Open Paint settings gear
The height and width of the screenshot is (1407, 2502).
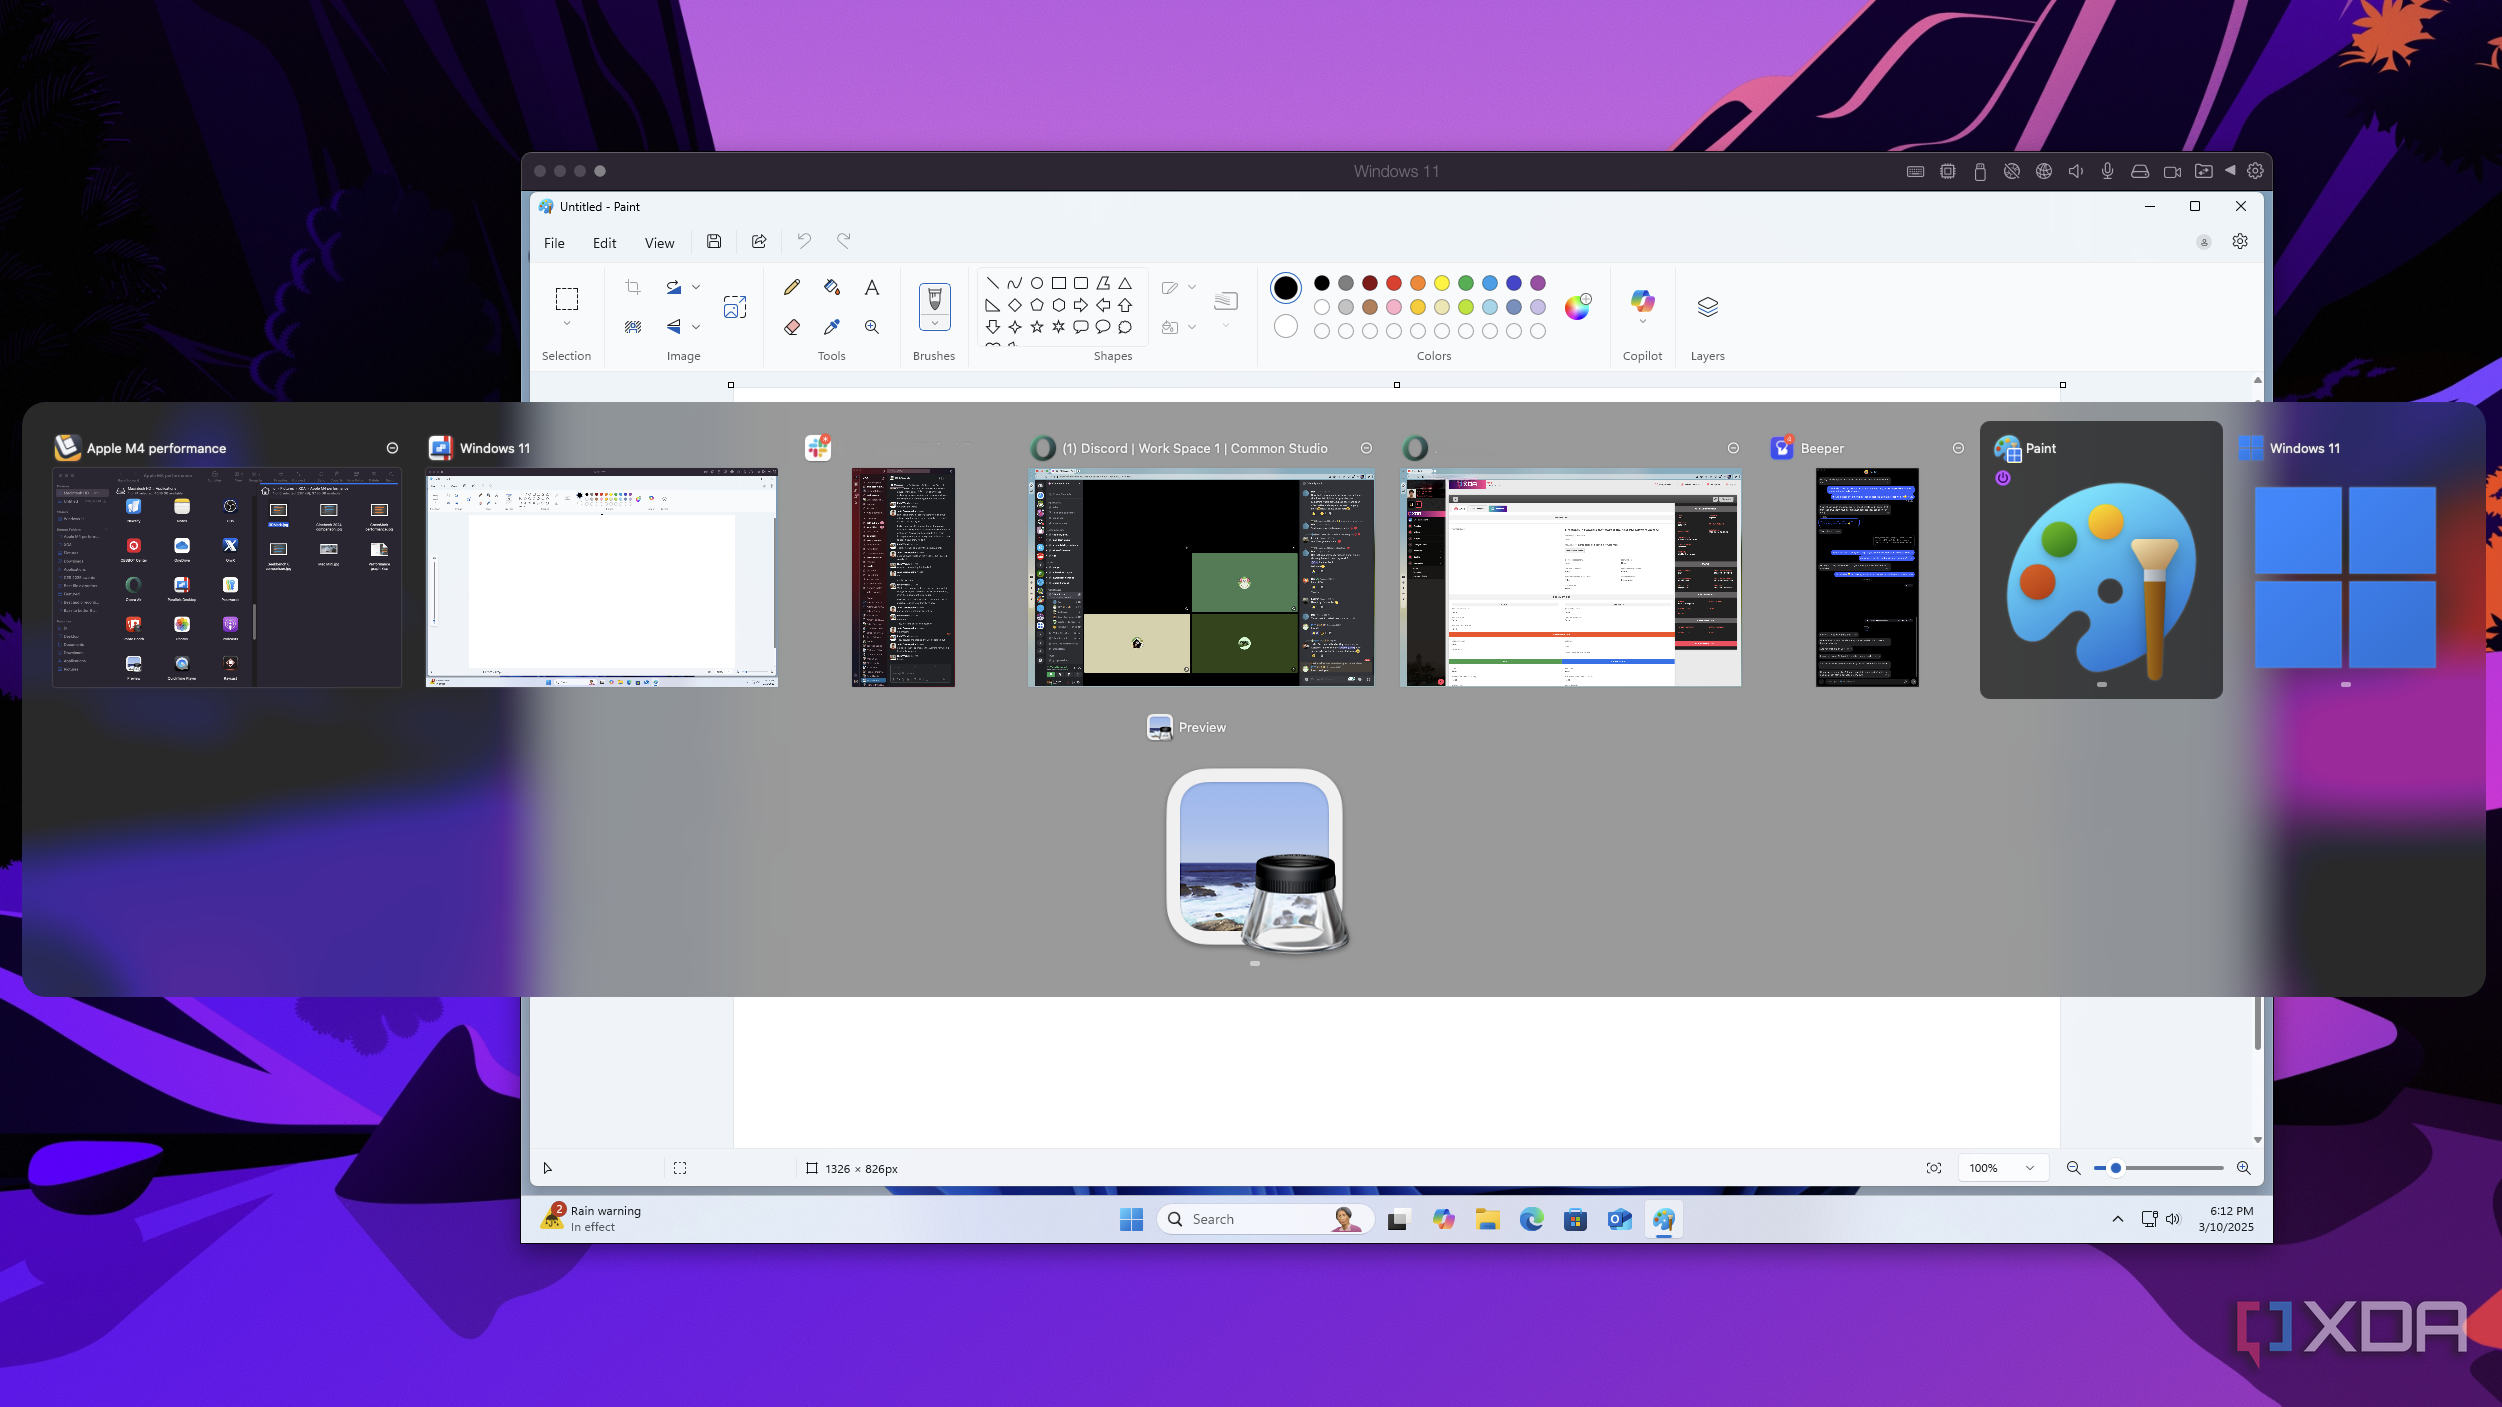click(2240, 242)
